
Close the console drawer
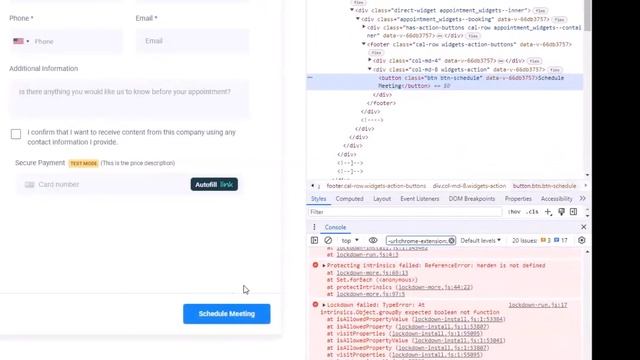(x=584, y=227)
